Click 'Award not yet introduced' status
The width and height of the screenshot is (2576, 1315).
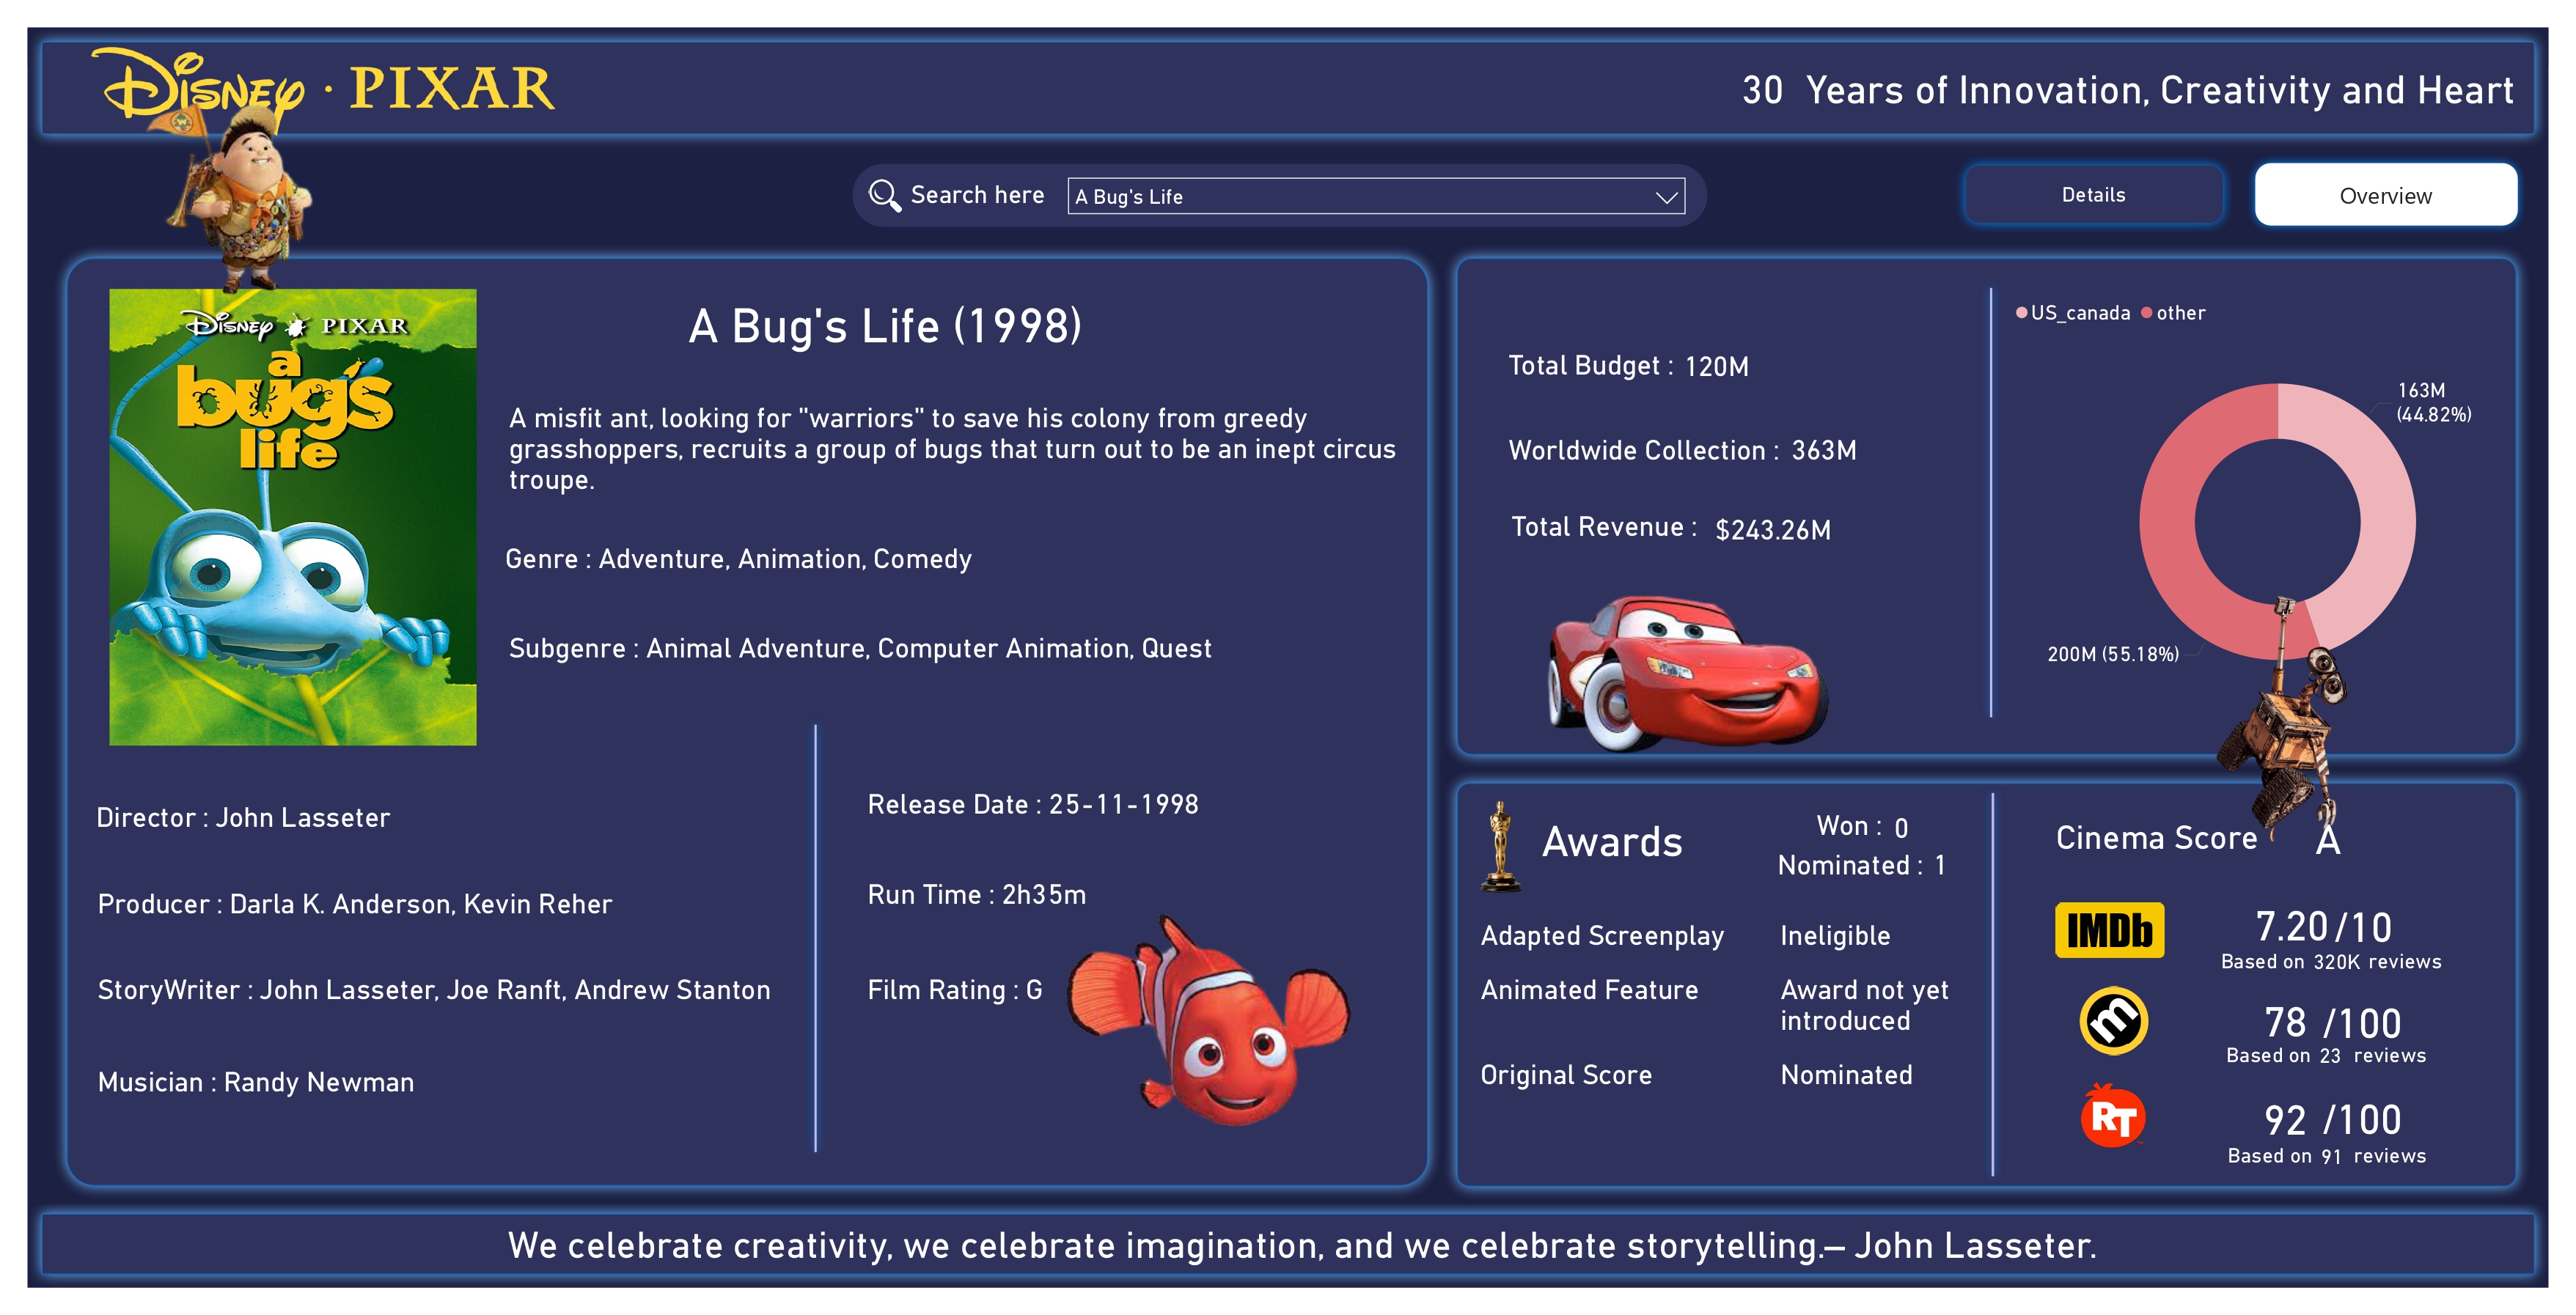(x=1864, y=1005)
